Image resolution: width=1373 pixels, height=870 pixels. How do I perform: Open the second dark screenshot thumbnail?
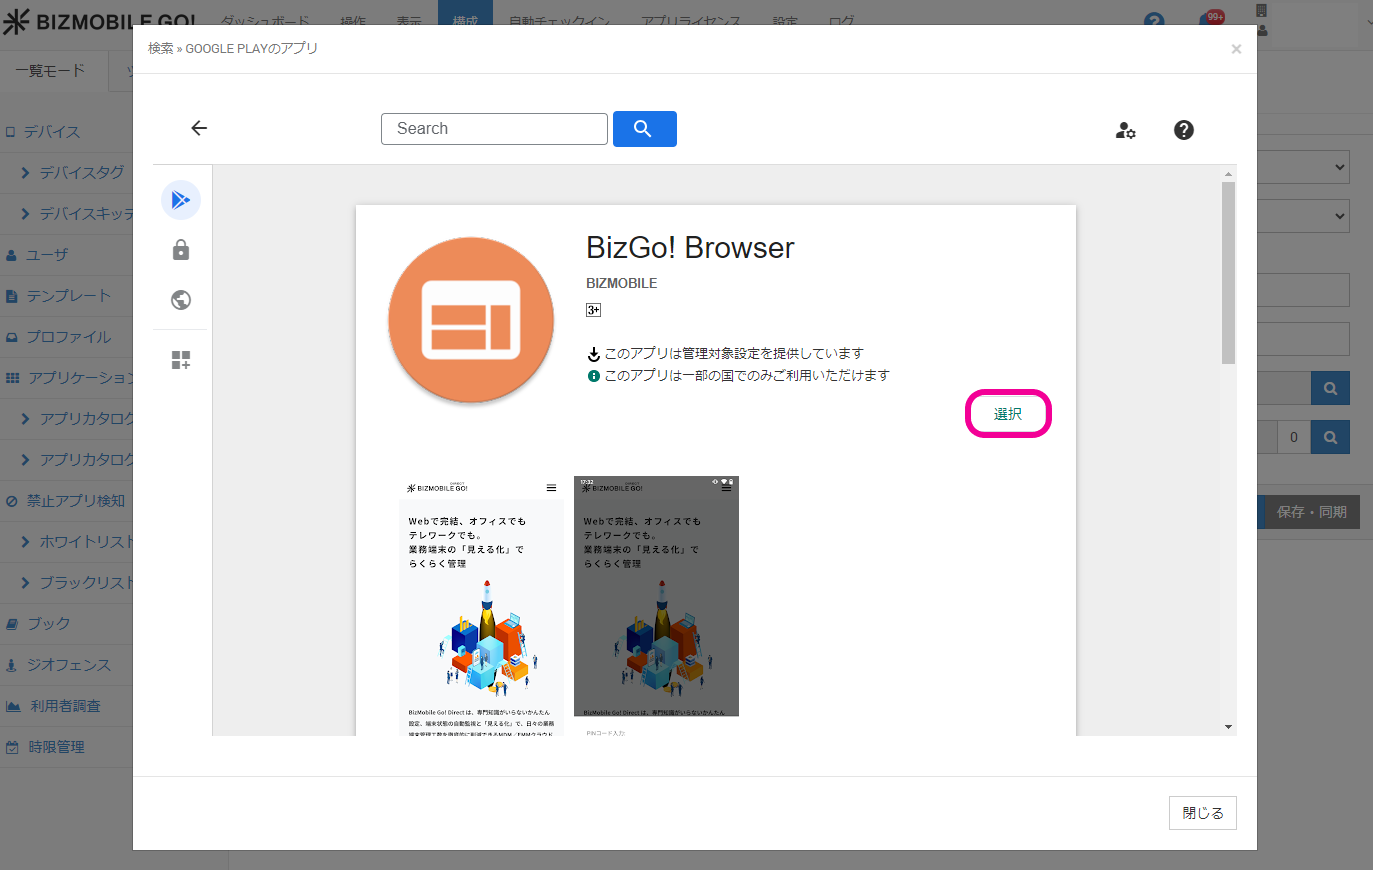click(656, 596)
